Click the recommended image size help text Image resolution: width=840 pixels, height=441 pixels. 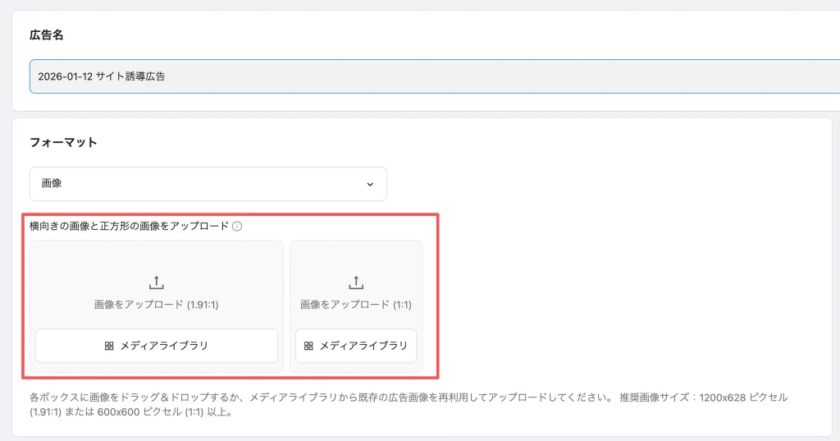point(408,404)
